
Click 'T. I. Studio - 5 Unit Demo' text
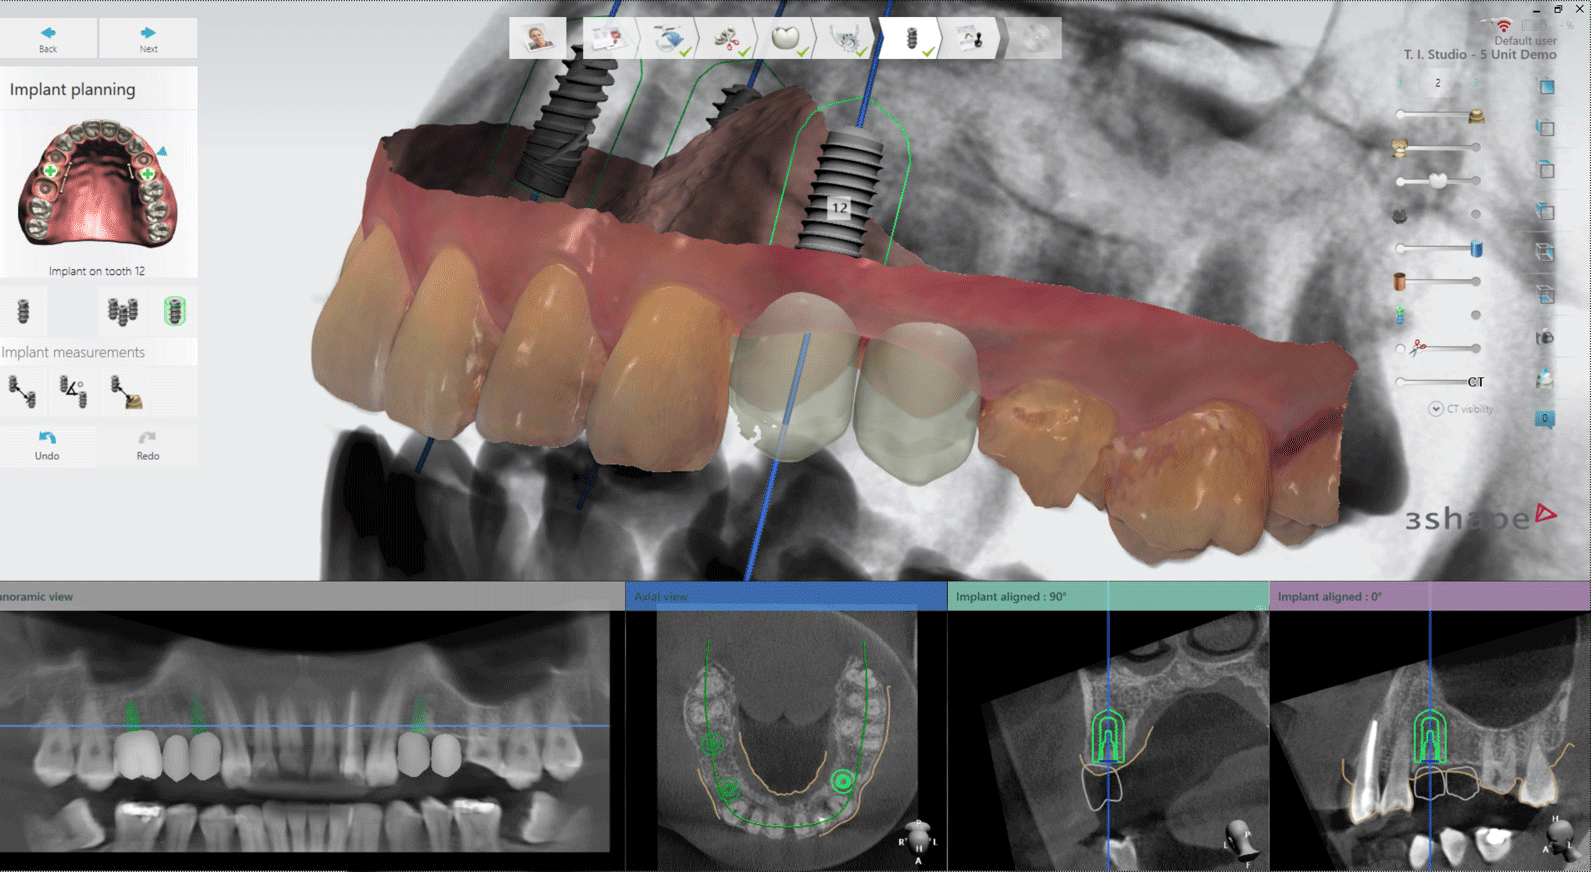point(1480,55)
